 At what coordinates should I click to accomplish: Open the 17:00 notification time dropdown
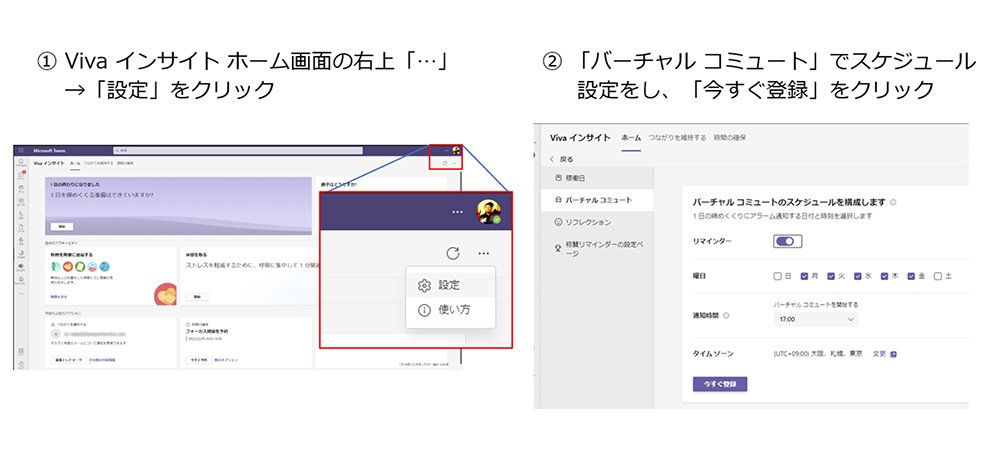tap(816, 319)
